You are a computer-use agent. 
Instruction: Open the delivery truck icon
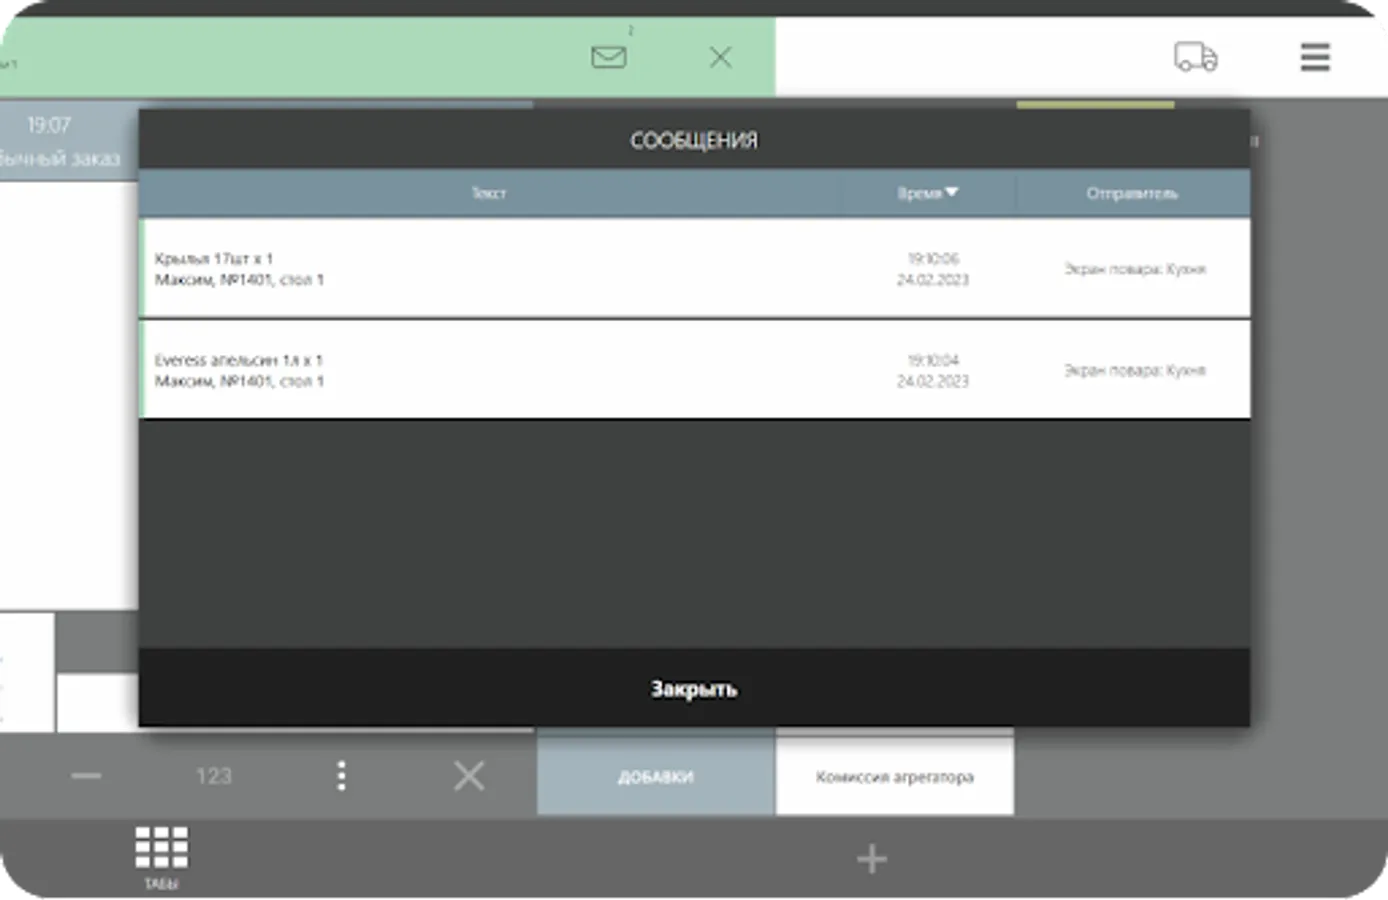pyautogui.click(x=1195, y=56)
